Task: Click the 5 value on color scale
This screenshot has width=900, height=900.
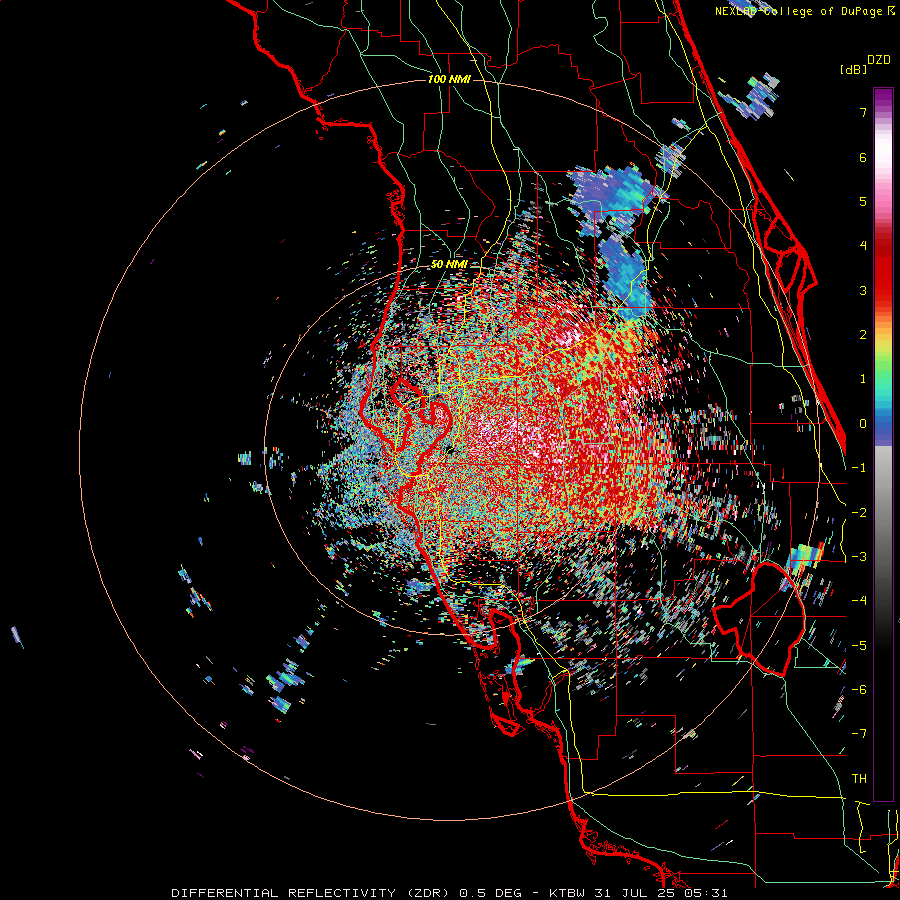Action: (x=863, y=201)
